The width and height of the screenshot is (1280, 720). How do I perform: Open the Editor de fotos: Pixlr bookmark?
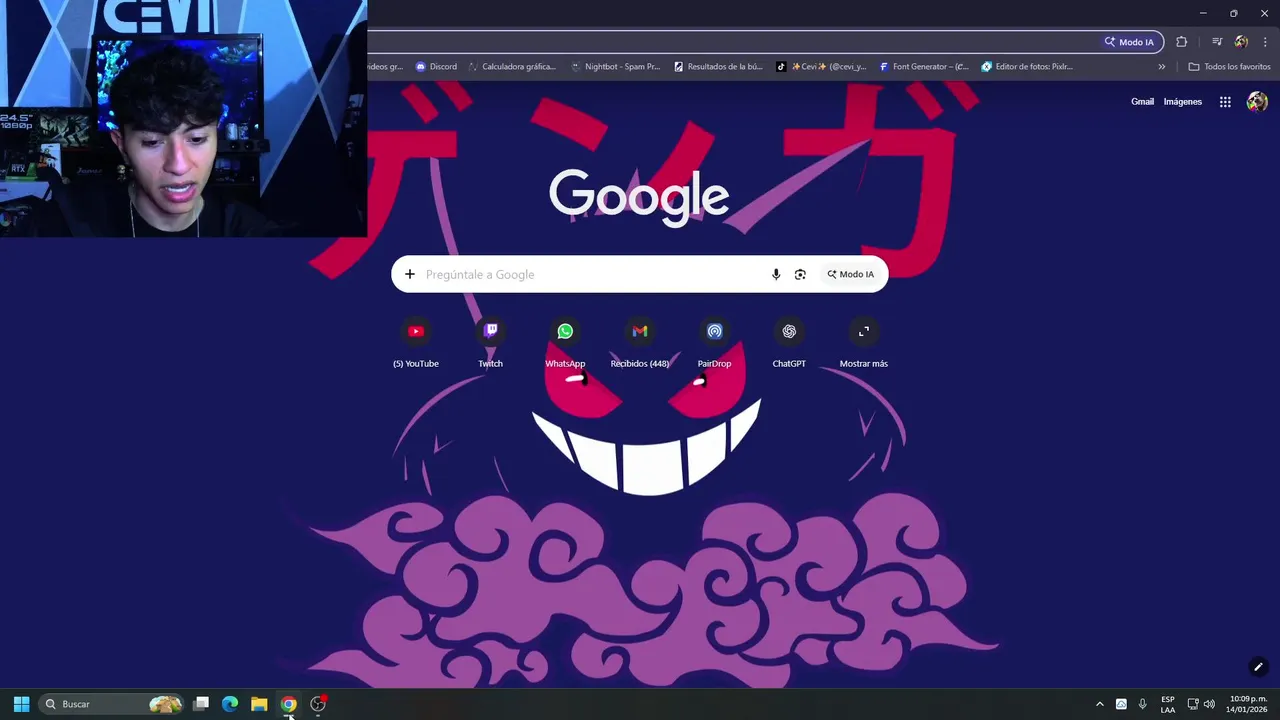[x=1027, y=67]
